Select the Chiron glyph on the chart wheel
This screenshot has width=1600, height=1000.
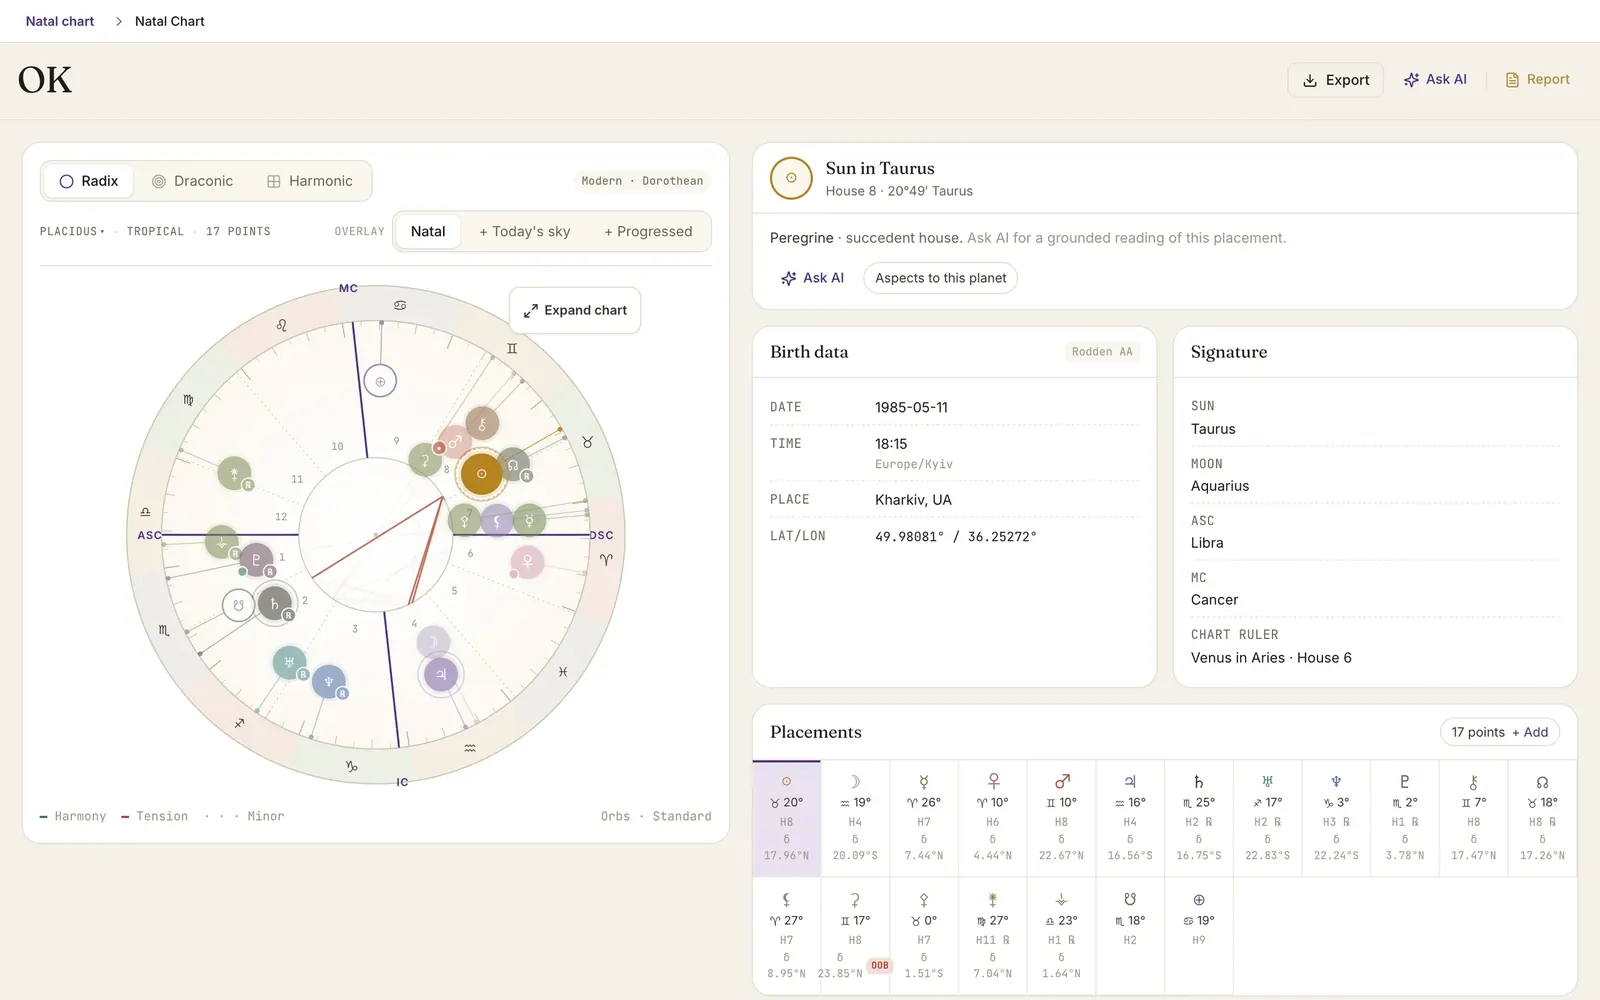pos(482,424)
